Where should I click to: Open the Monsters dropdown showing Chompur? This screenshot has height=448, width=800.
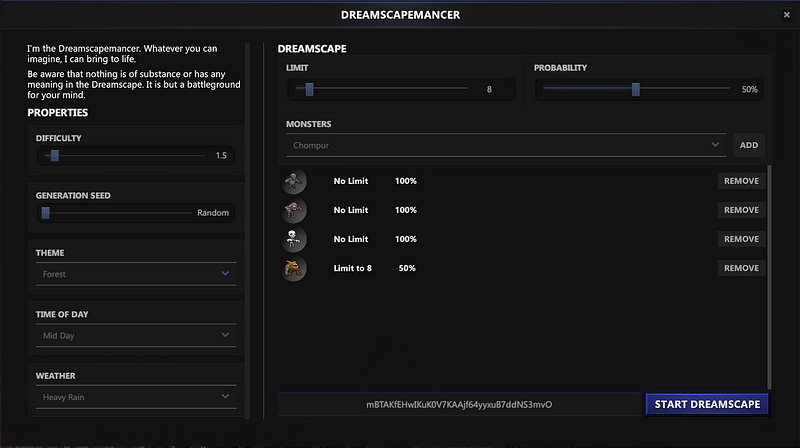tap(505, 145)
